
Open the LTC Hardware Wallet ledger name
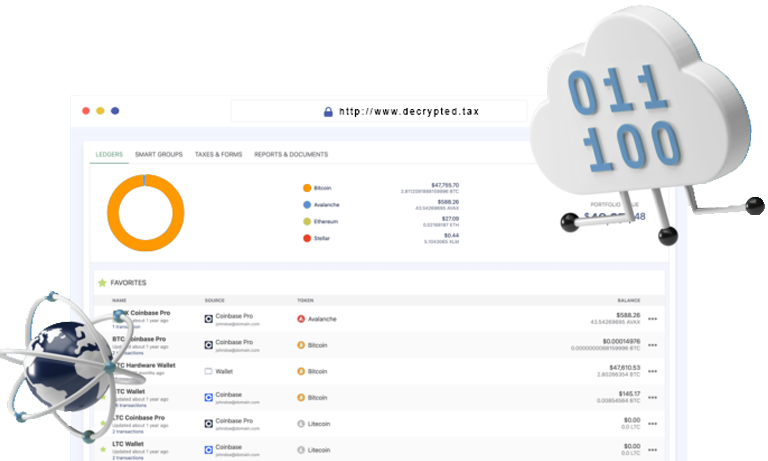click(148, 366)
